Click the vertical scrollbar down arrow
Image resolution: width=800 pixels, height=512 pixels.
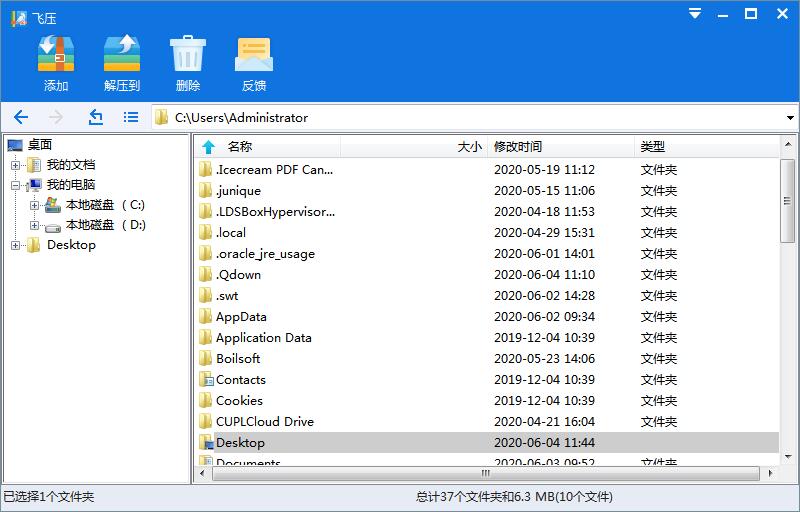point(787,455)
